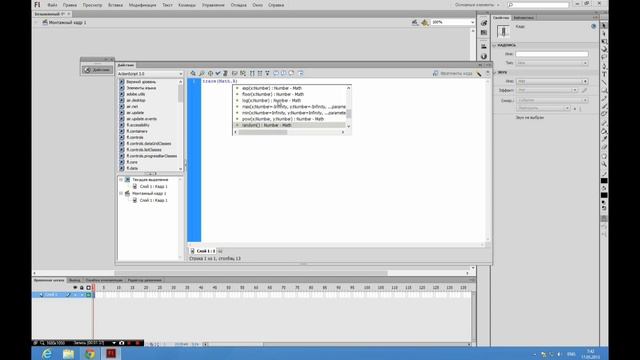Switch to the Вывод tab near timeline
640x360 pixels.
point(75,280)
